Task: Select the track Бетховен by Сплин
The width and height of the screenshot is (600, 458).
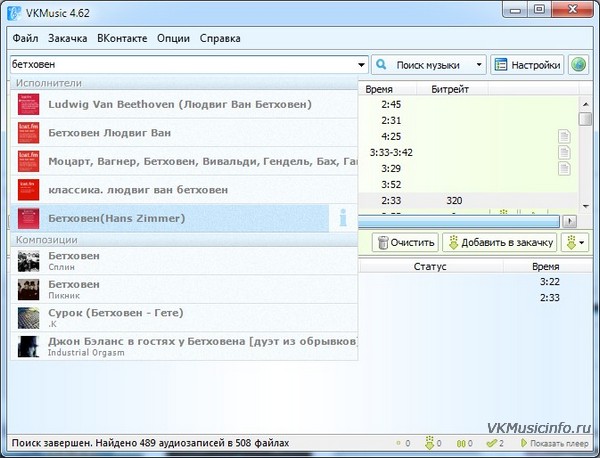Action: (x=184, y=261)
